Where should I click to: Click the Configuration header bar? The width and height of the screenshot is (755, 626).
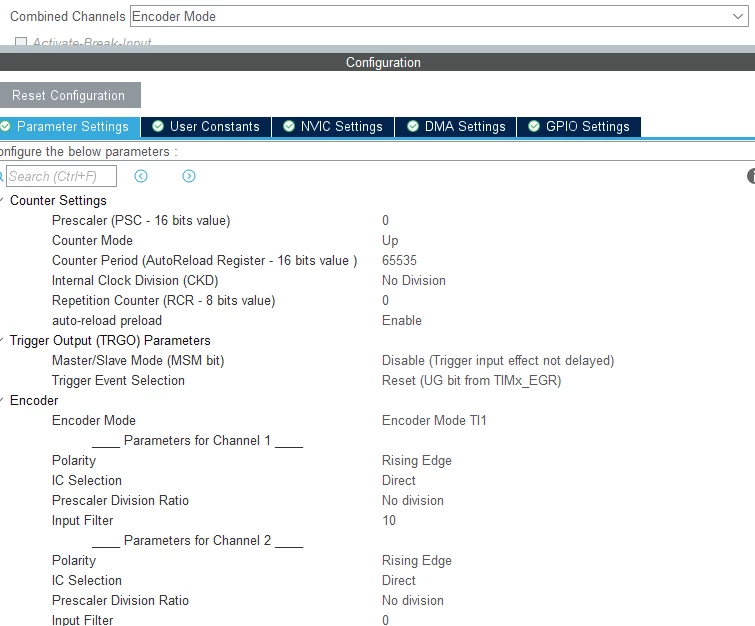tap(378, 62)
